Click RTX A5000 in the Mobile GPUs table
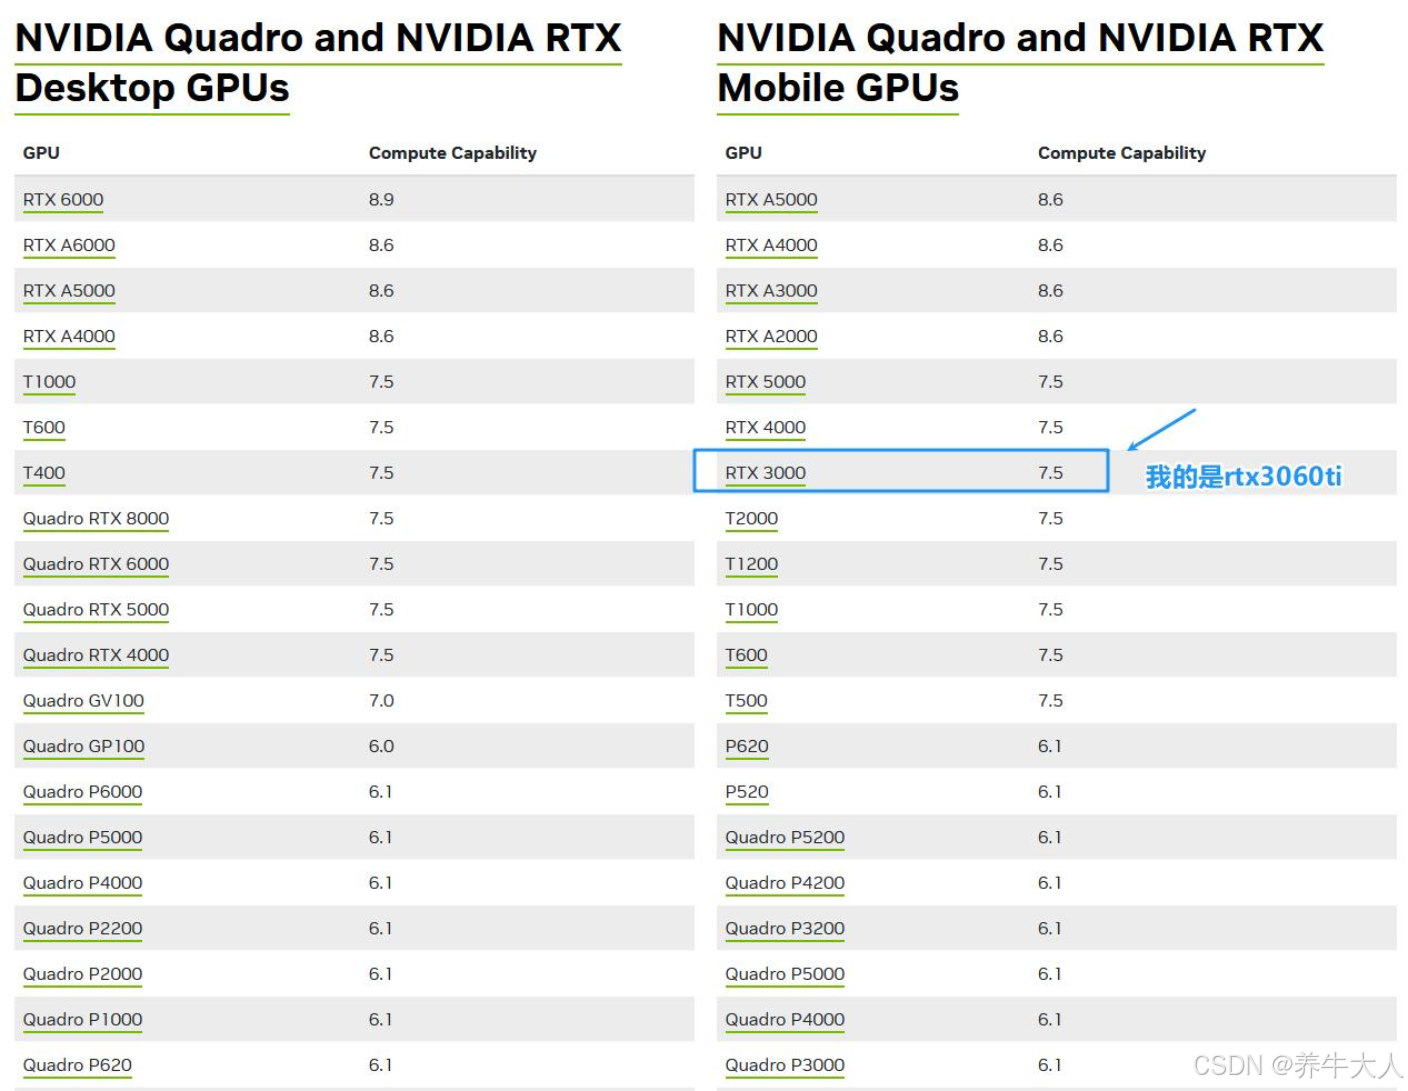This screenshot has width=1408, height=1091. [x=771, y=199]
